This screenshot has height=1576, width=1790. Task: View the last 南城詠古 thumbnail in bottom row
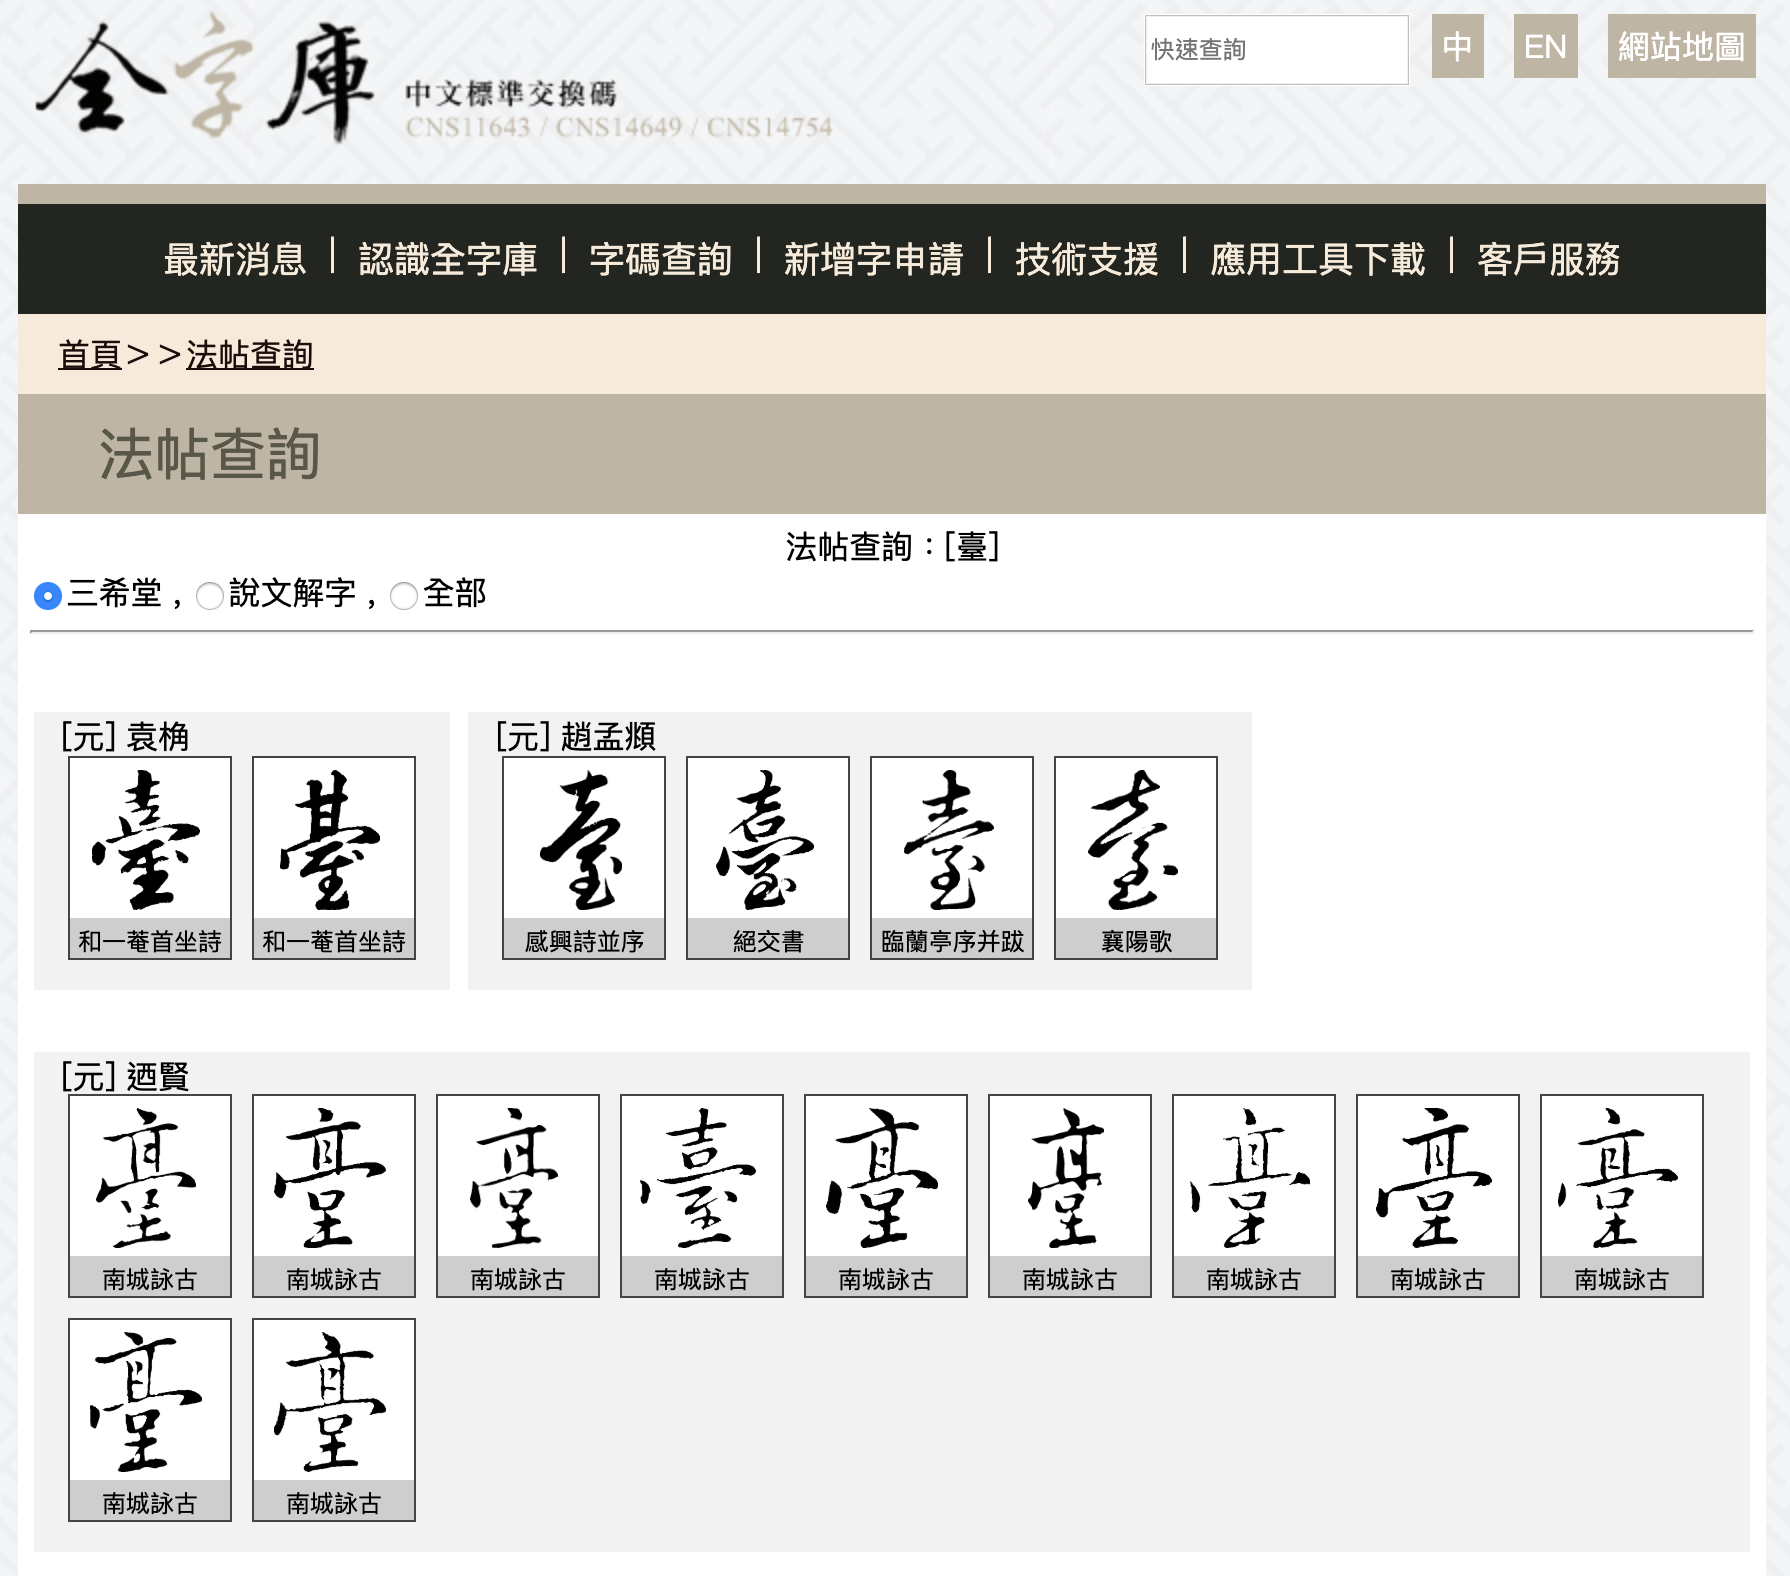point(333,1410)
